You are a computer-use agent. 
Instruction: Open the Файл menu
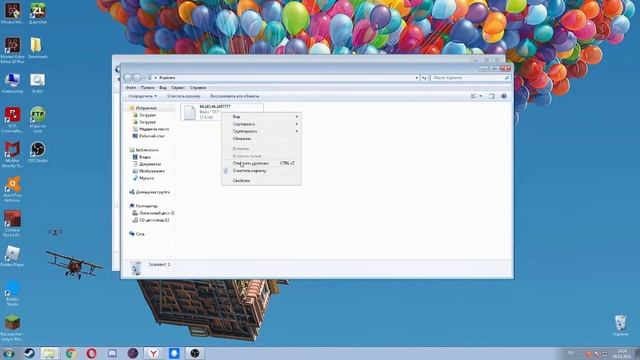(x=131, y=88)
